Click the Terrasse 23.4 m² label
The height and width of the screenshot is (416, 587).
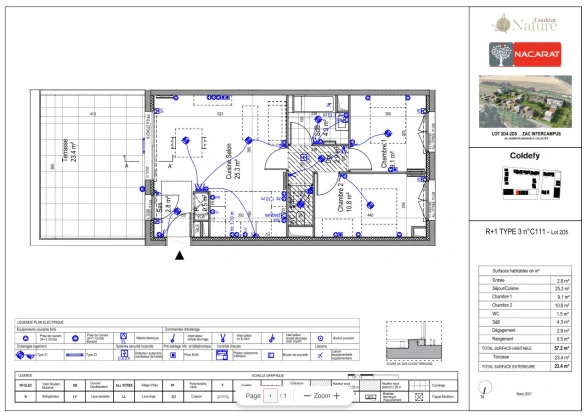point(70,151)
